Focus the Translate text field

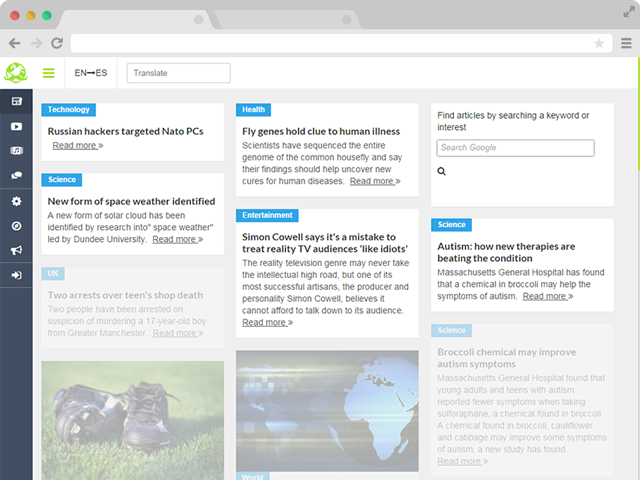click(179, 73)
